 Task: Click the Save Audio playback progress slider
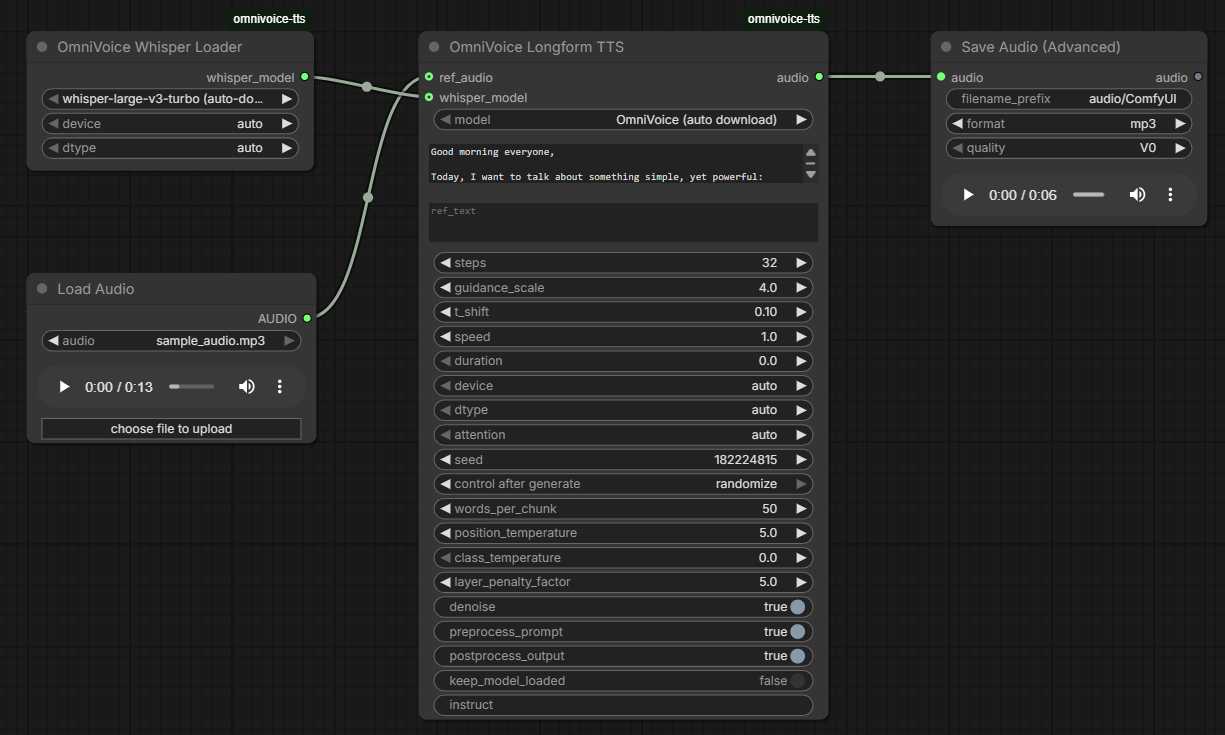coord(1089,195)
